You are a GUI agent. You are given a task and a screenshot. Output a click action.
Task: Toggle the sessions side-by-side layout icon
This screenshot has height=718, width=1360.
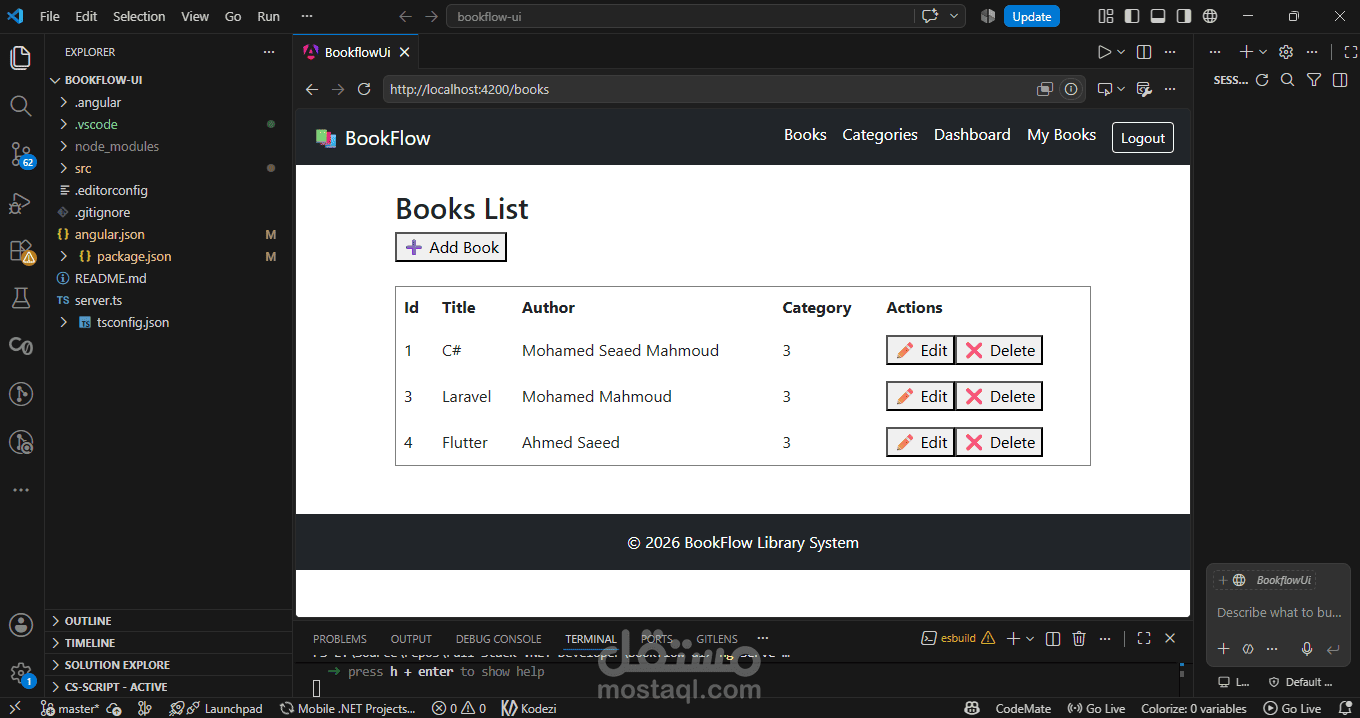[x=1340, y=80]
